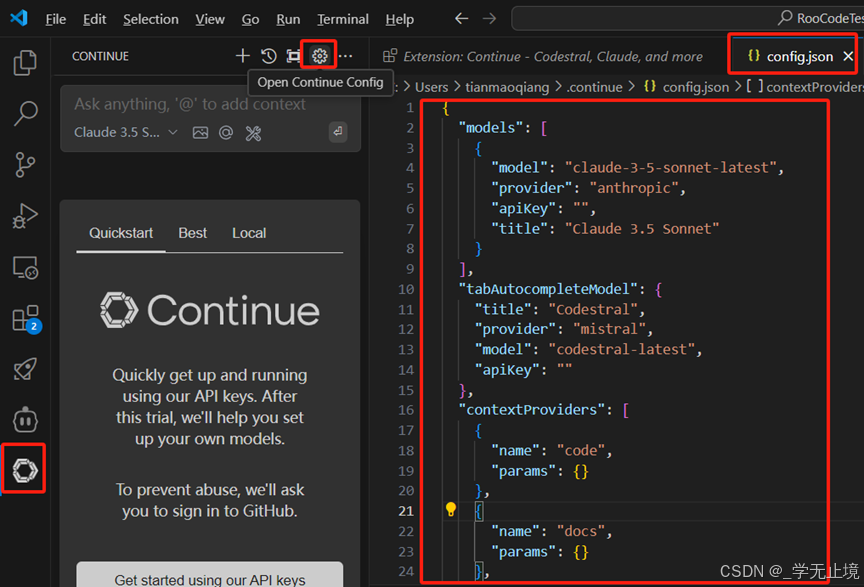Click the "models" key on line 2
The height and width of the screenshot is (587, 864).
click(x=490, y=128)
